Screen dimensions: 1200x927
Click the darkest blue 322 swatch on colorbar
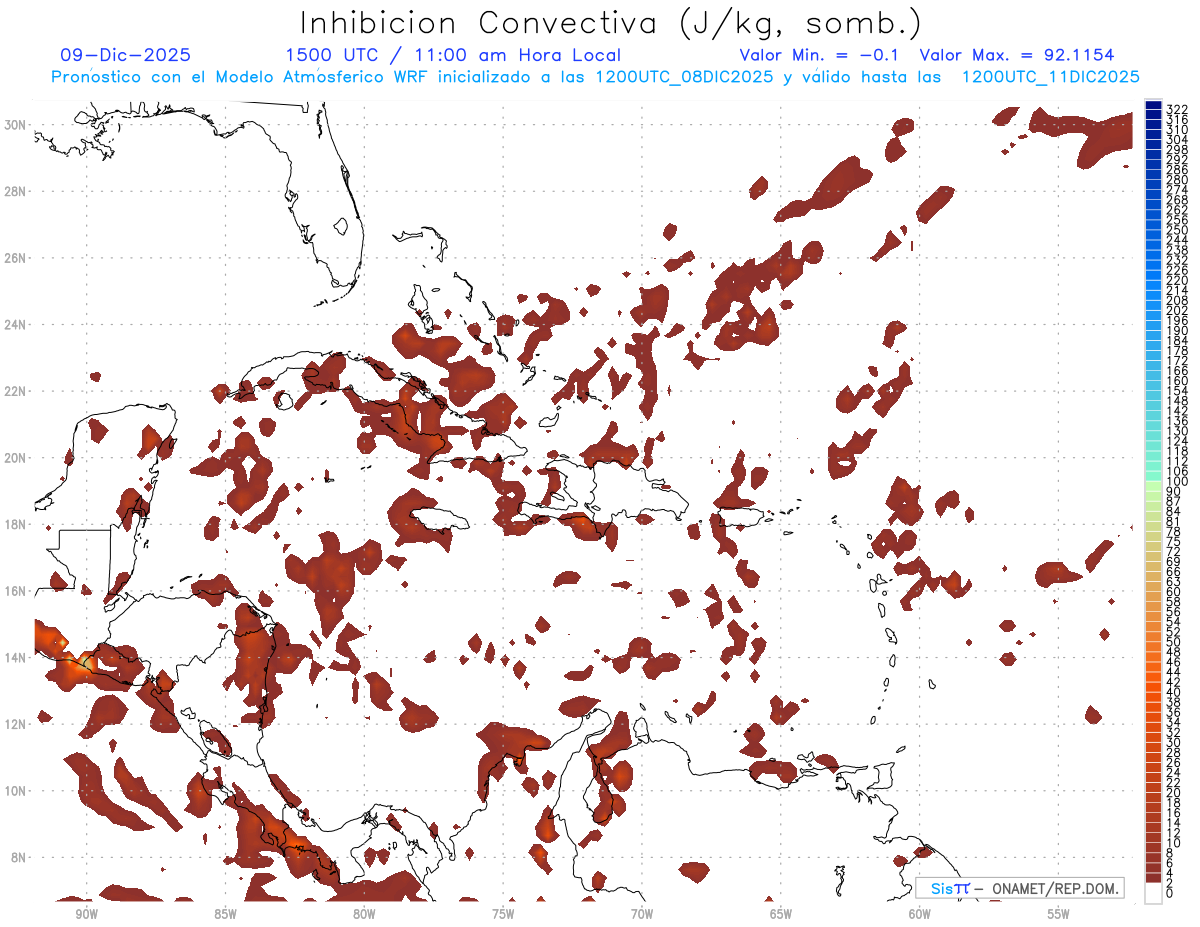coord(1153,106)
